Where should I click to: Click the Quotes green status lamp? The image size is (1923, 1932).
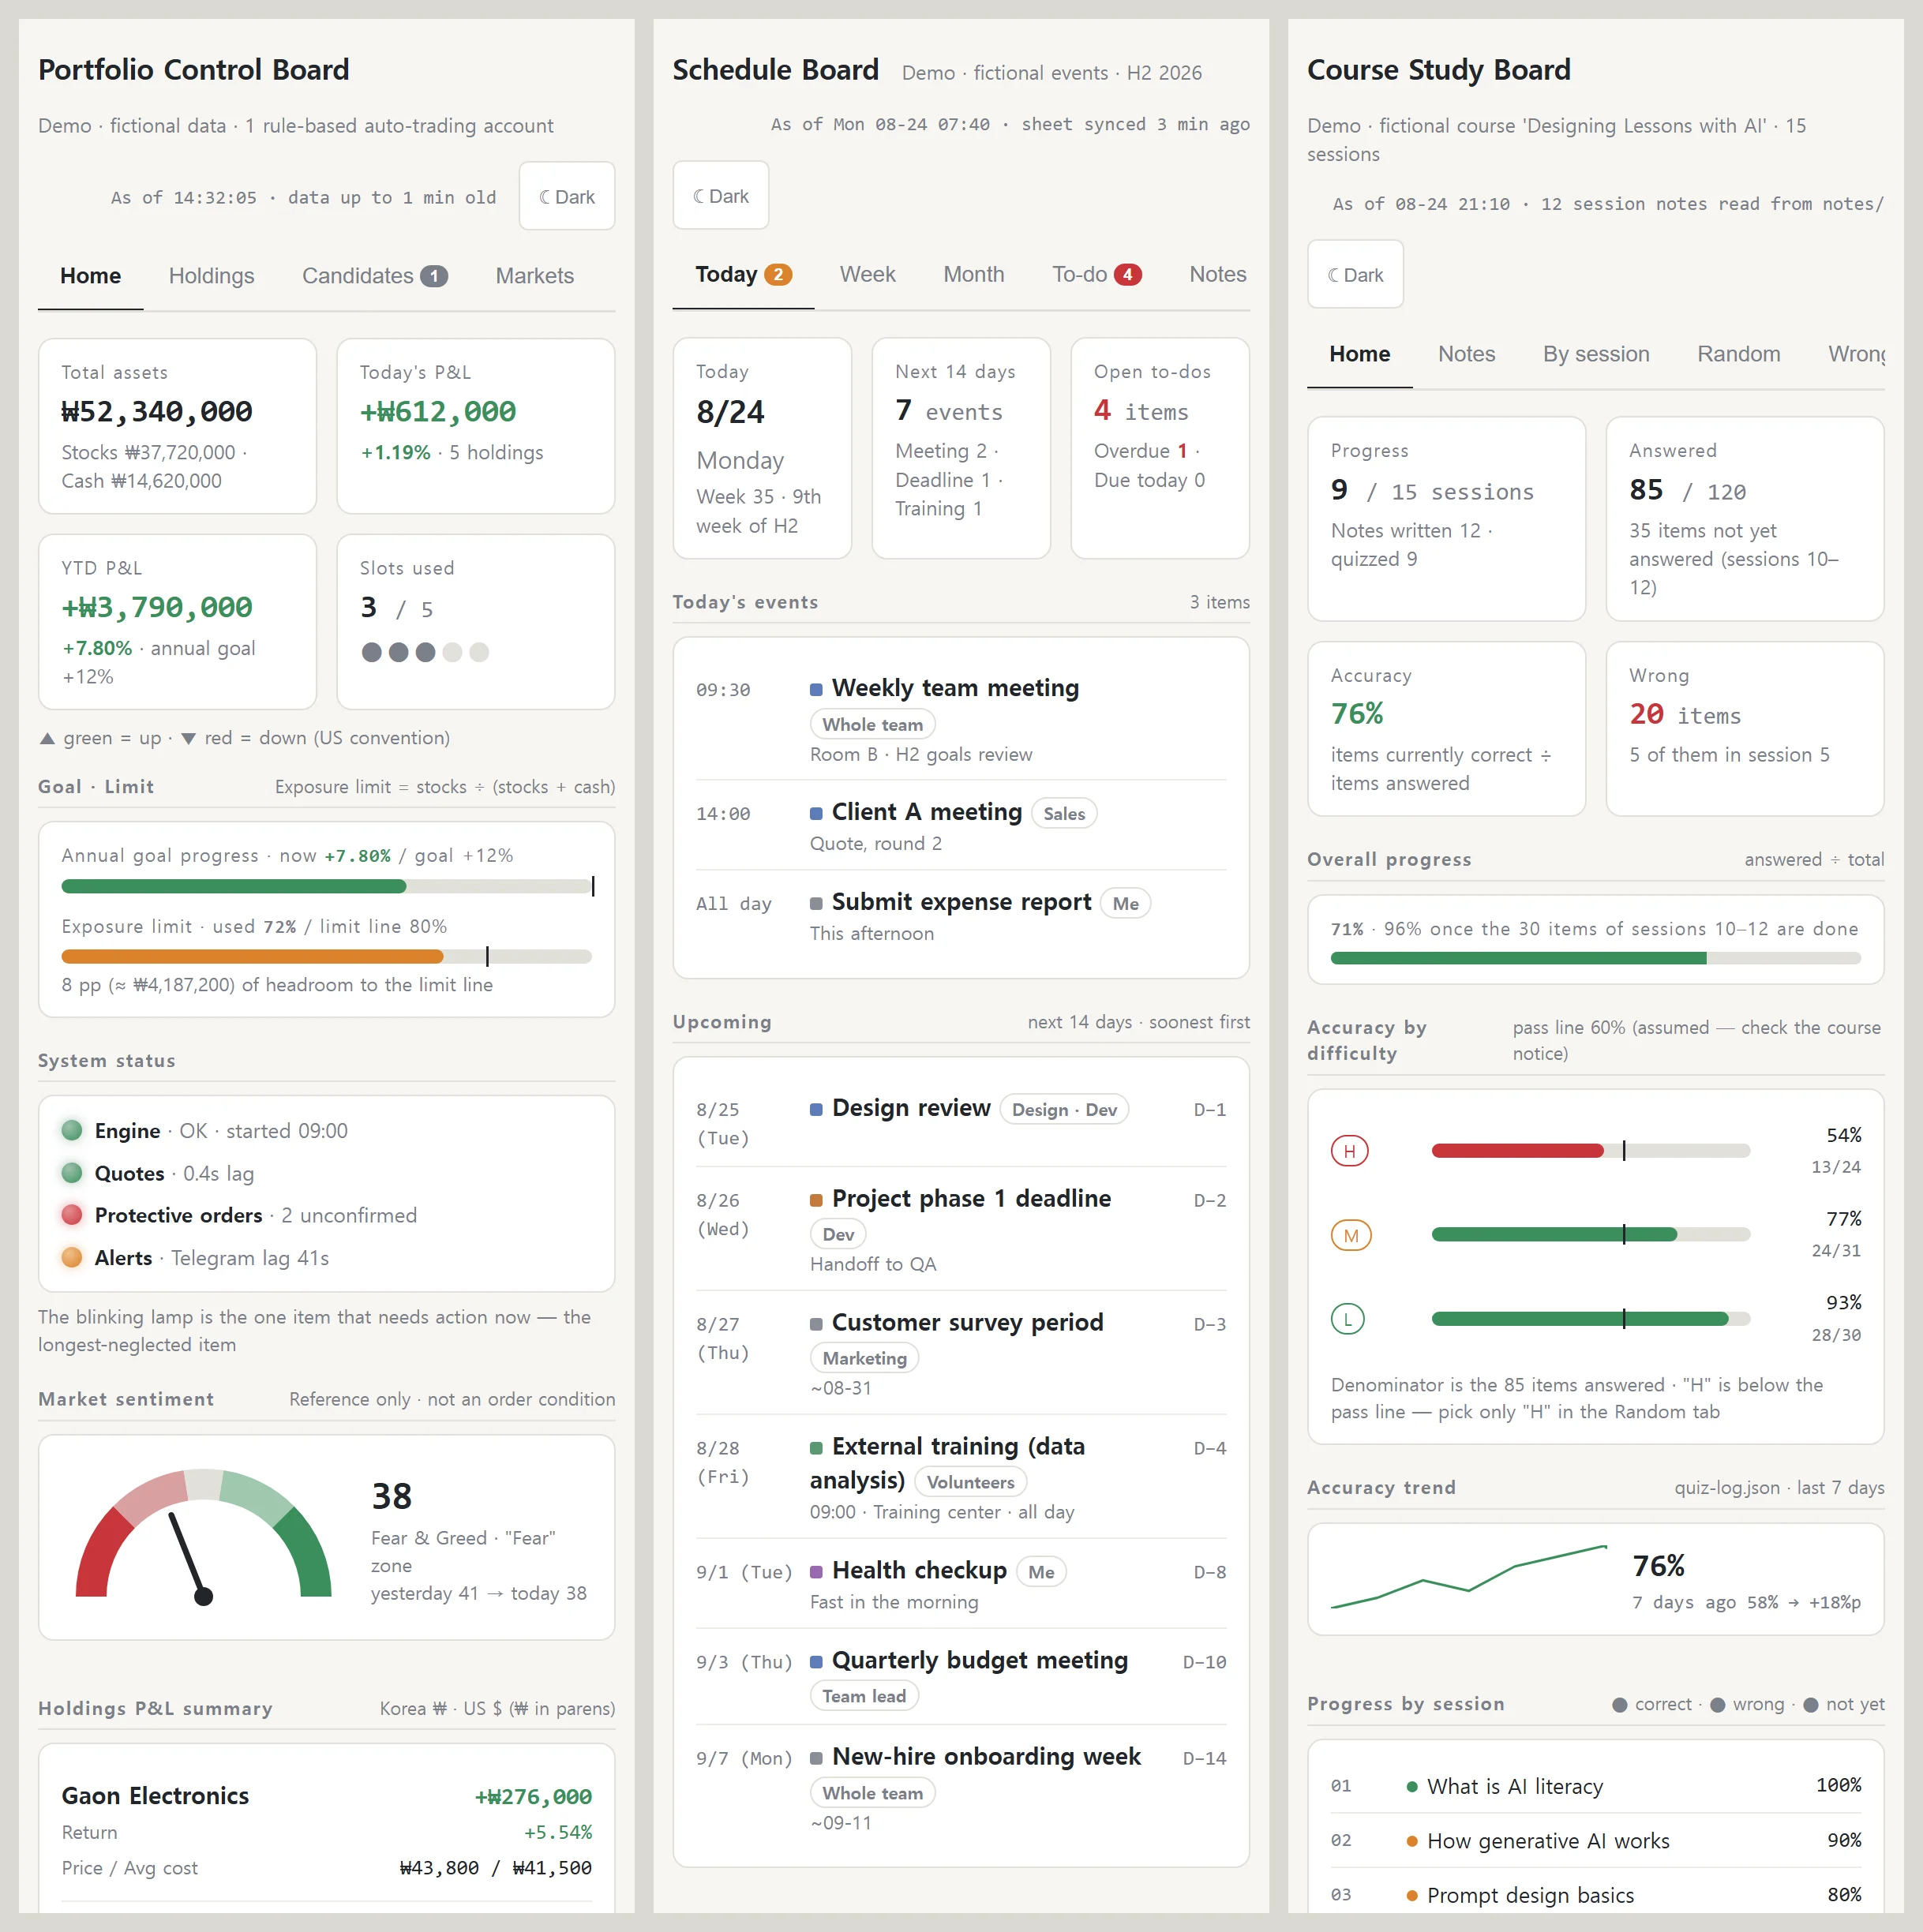tap(72, 1172)
